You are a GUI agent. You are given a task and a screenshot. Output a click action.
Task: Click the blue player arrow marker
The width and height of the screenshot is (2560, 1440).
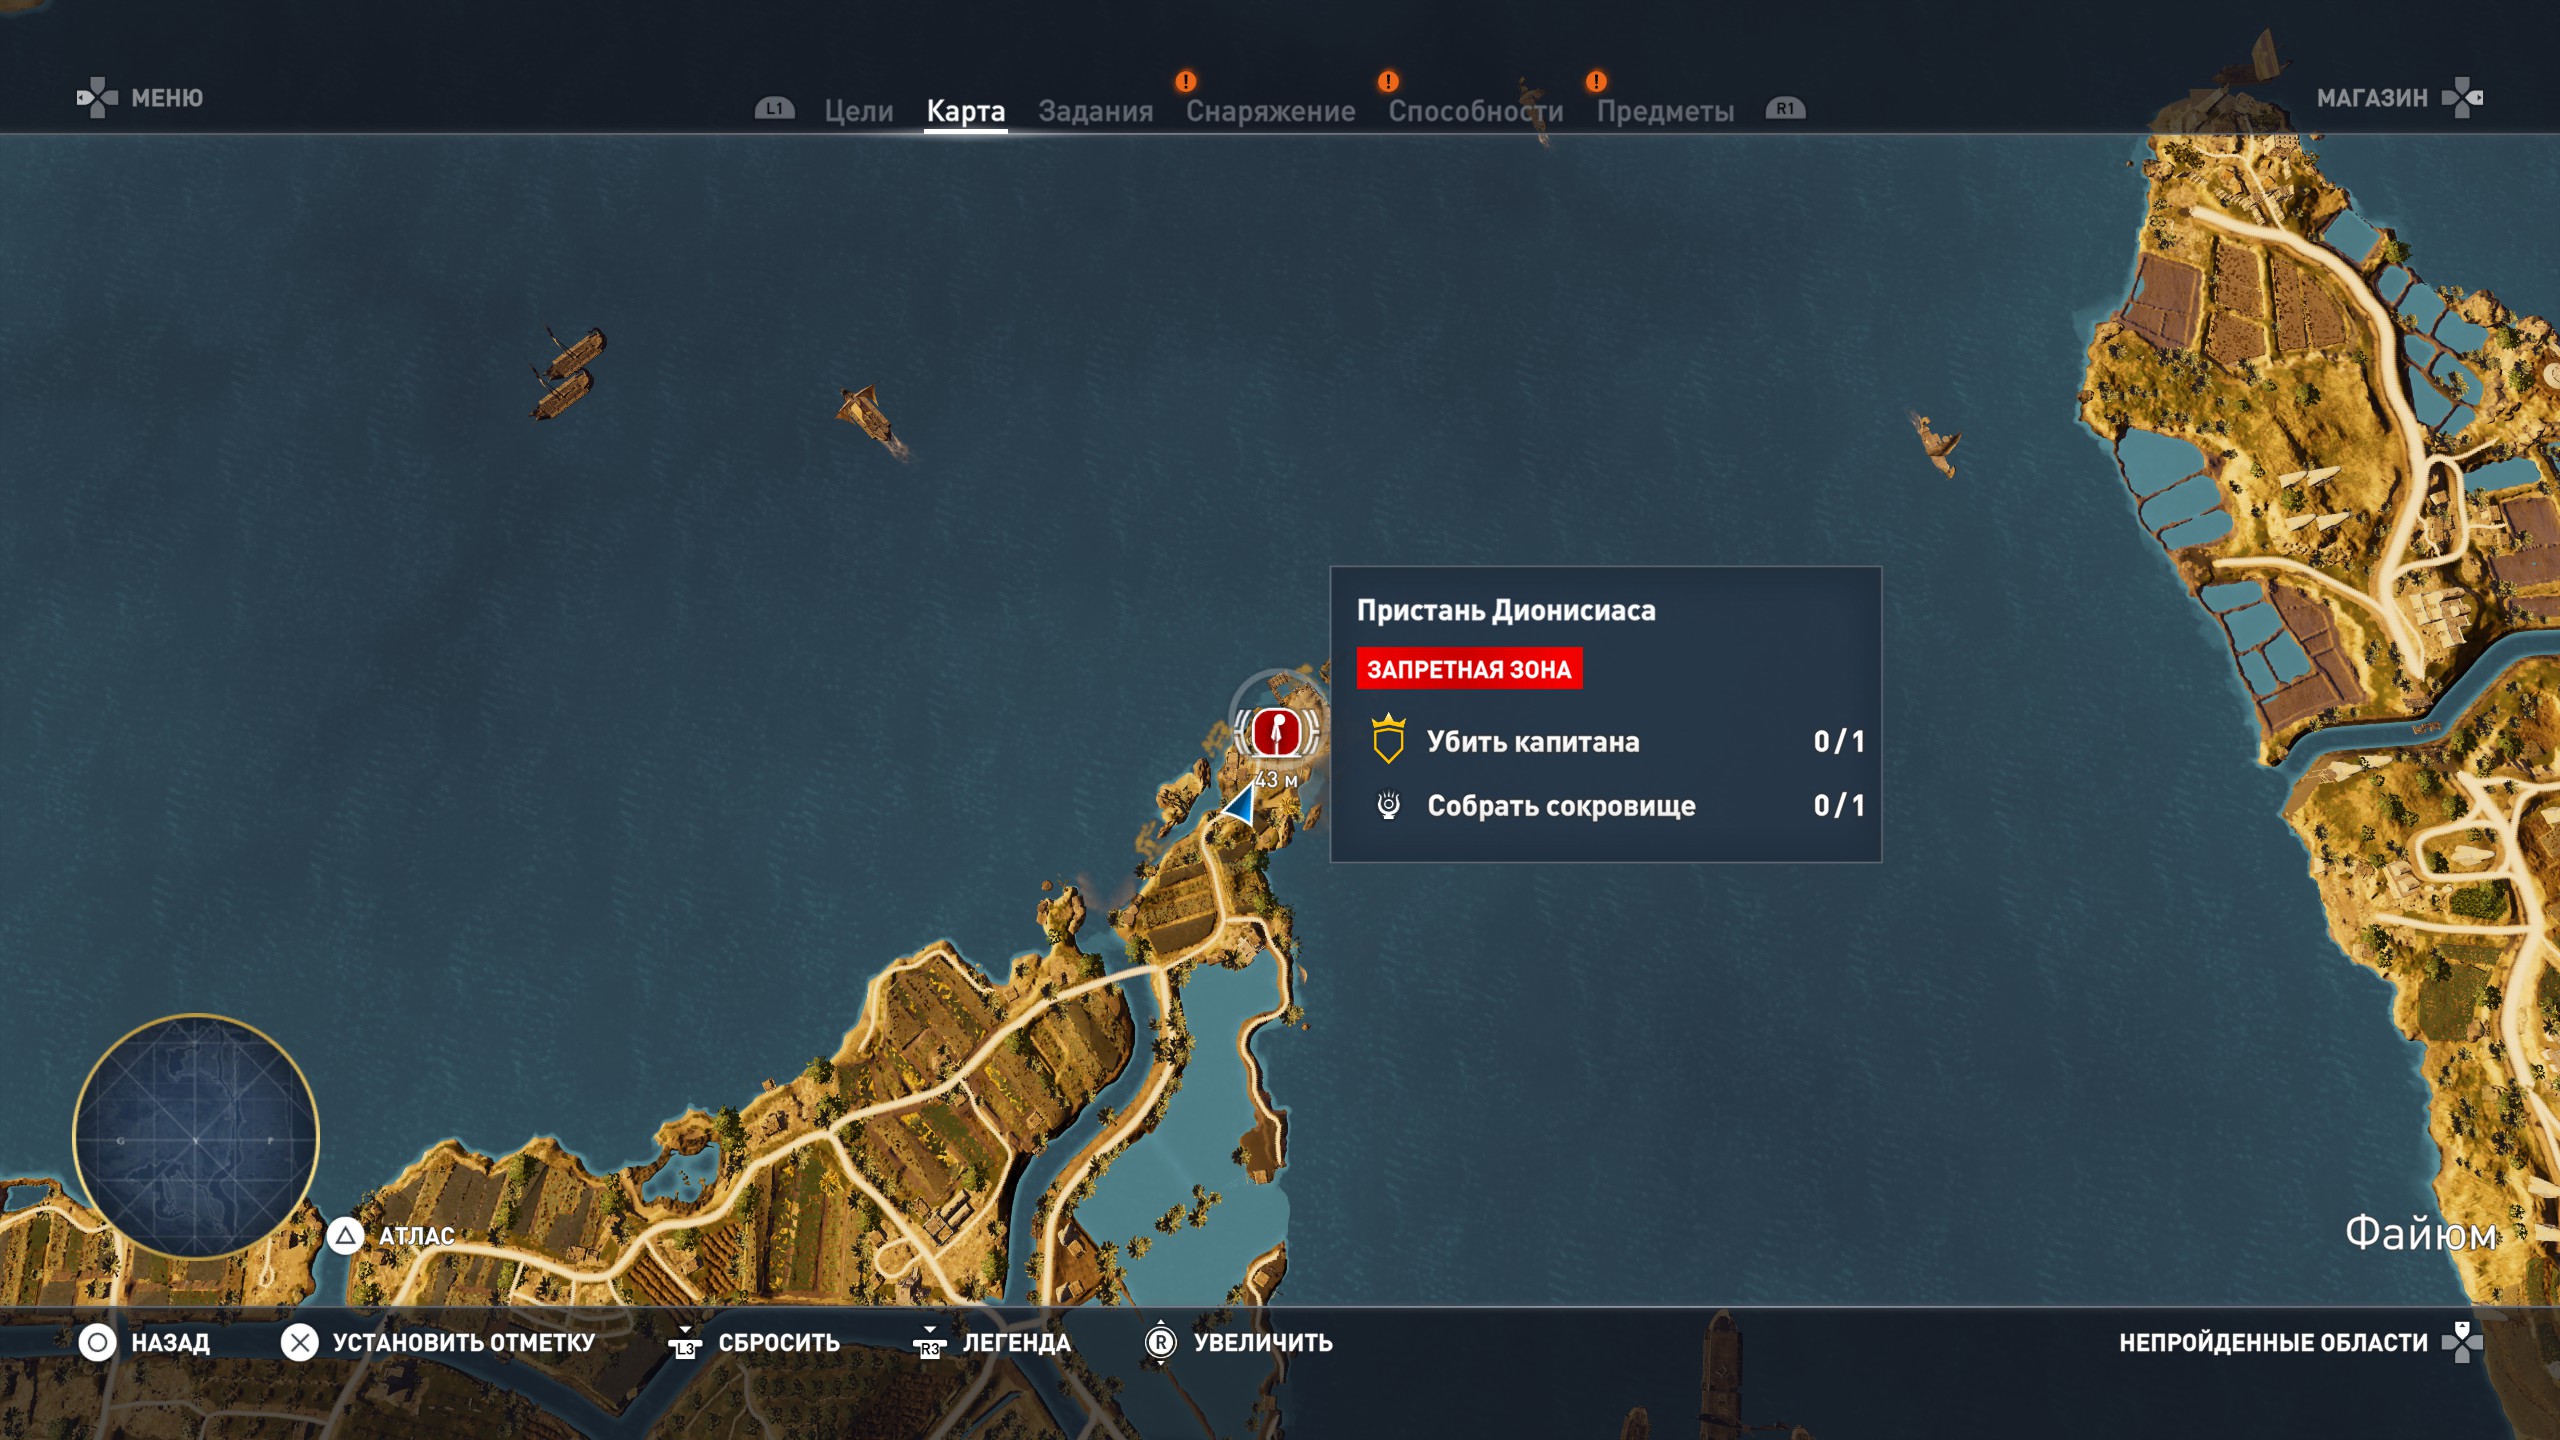tap(1240, 803)
